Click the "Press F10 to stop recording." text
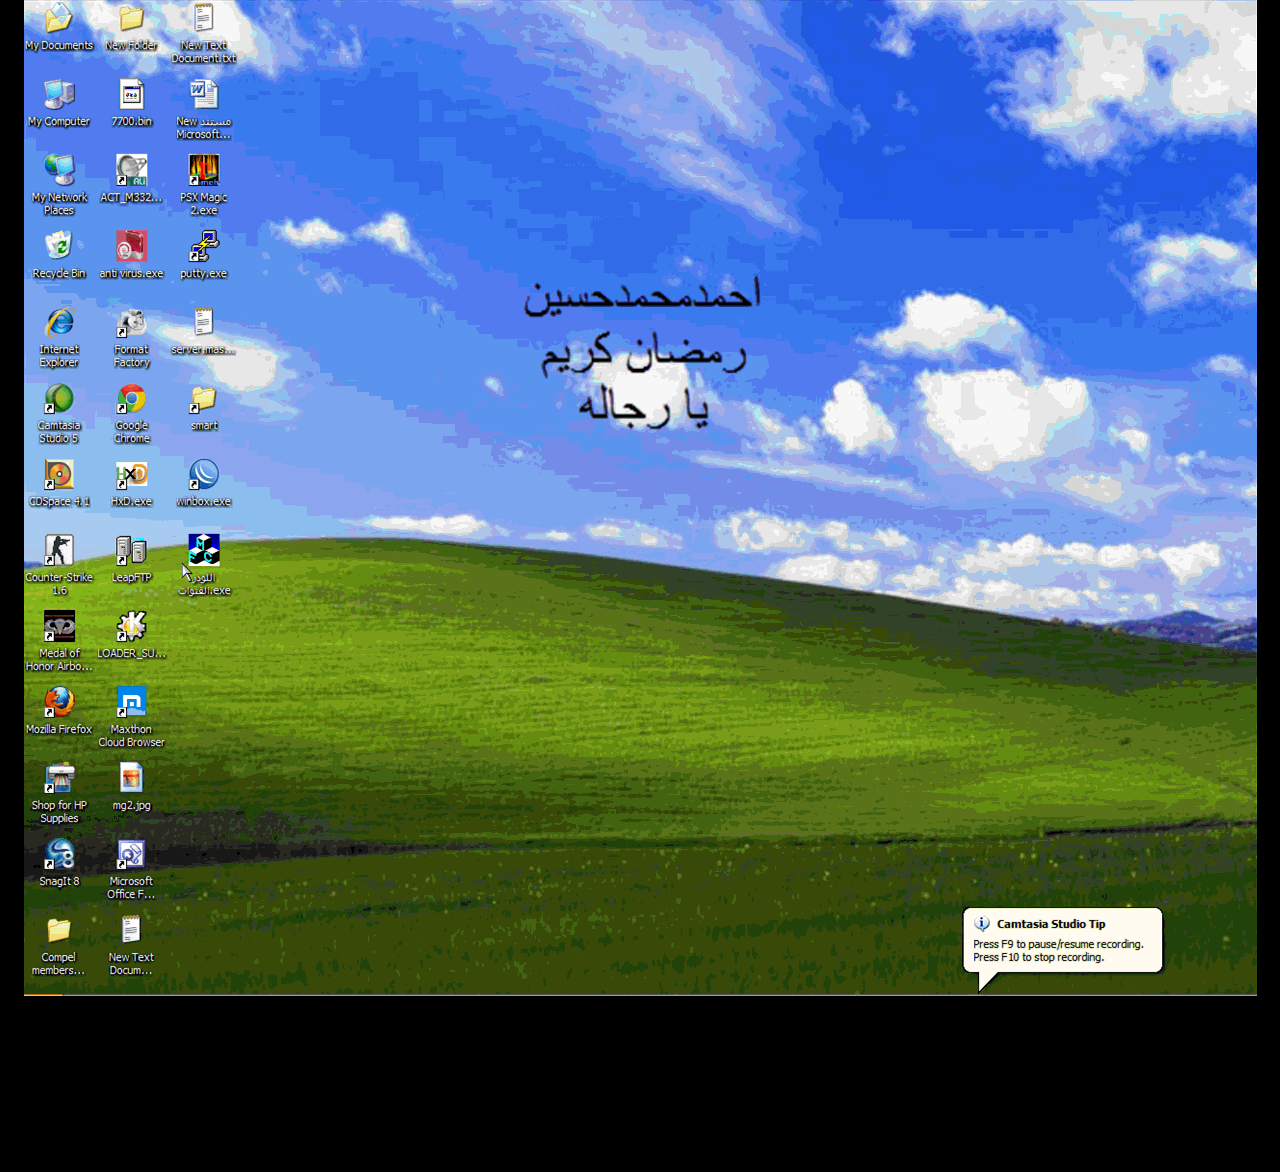Image resolution: width=1280 pixels, height=1172 pixels. point(1038,957)
